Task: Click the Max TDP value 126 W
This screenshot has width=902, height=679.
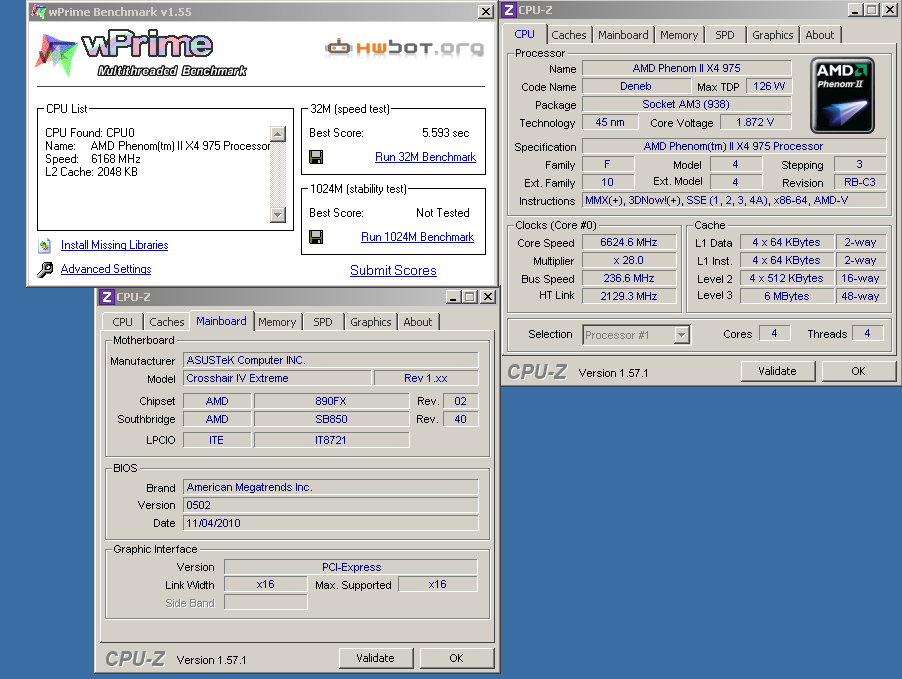Action: pos(769,86)
